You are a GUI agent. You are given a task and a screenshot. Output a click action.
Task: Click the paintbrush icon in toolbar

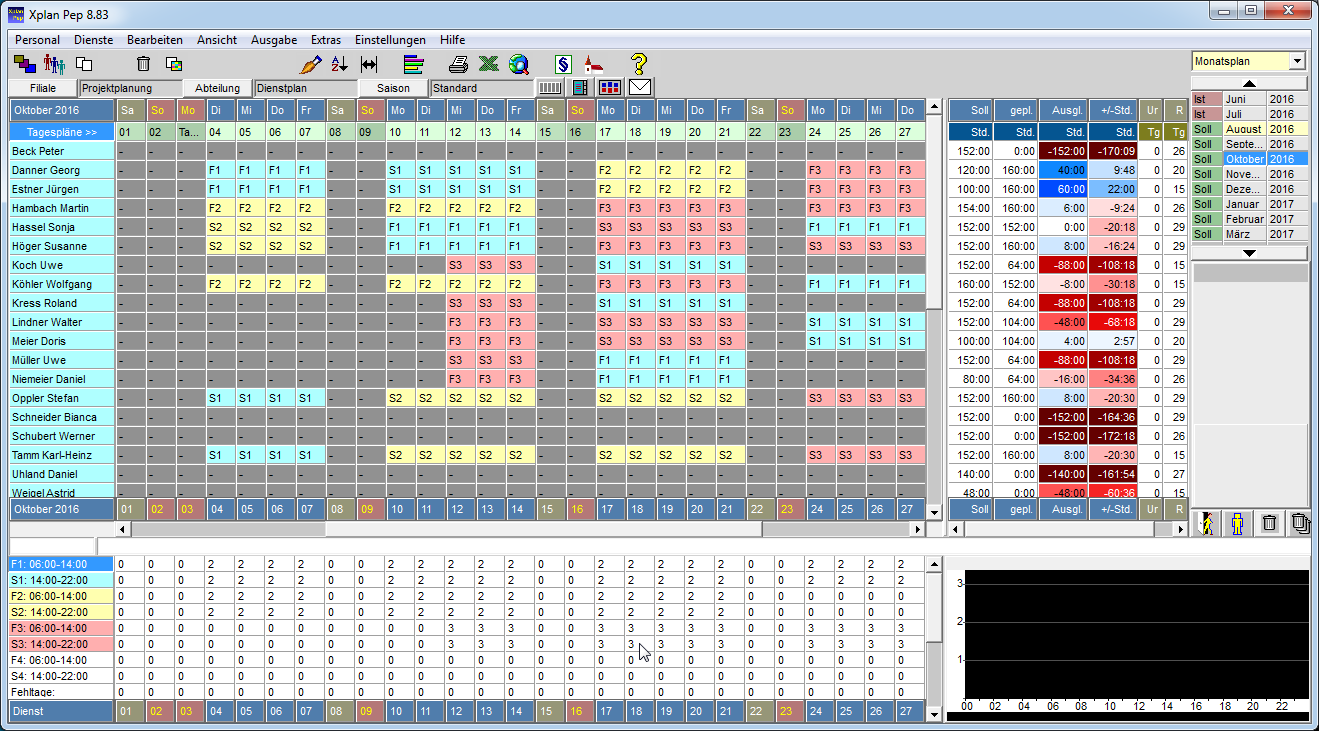tap(311, 64)
